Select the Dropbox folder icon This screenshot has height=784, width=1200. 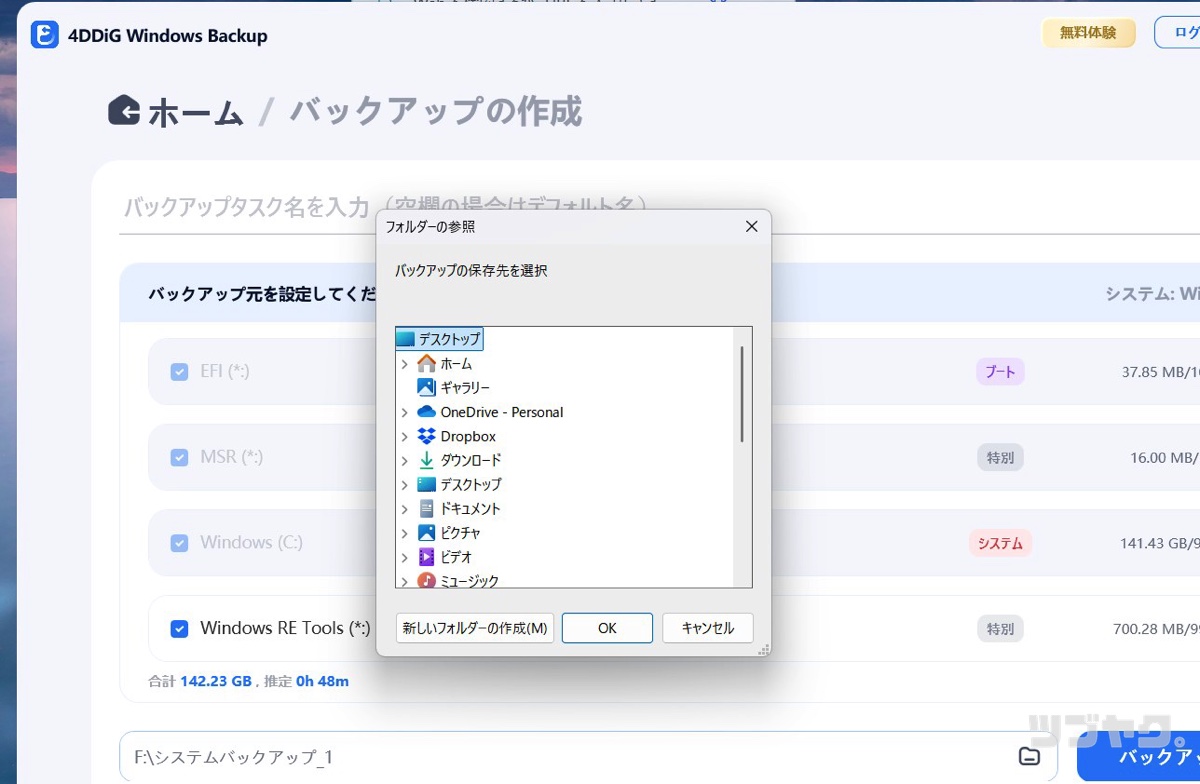[x=427, y=436]
